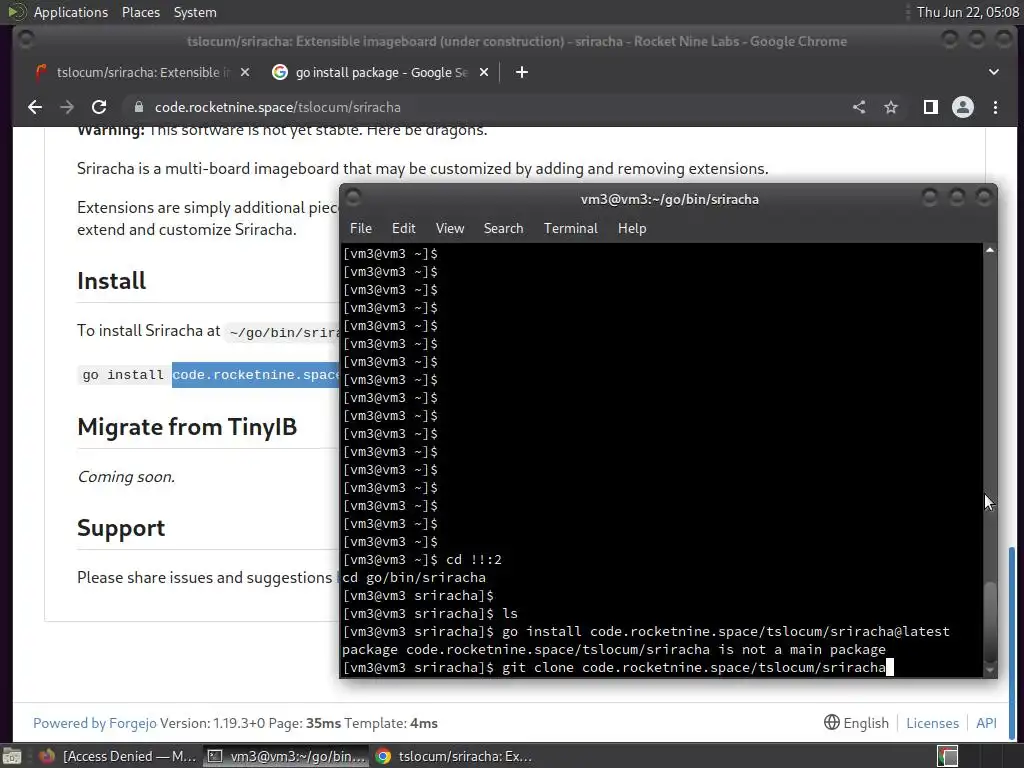Click show desktop icon in bottom panel
This screenshot has width=1024, height=768.
(x=12, y=756)
